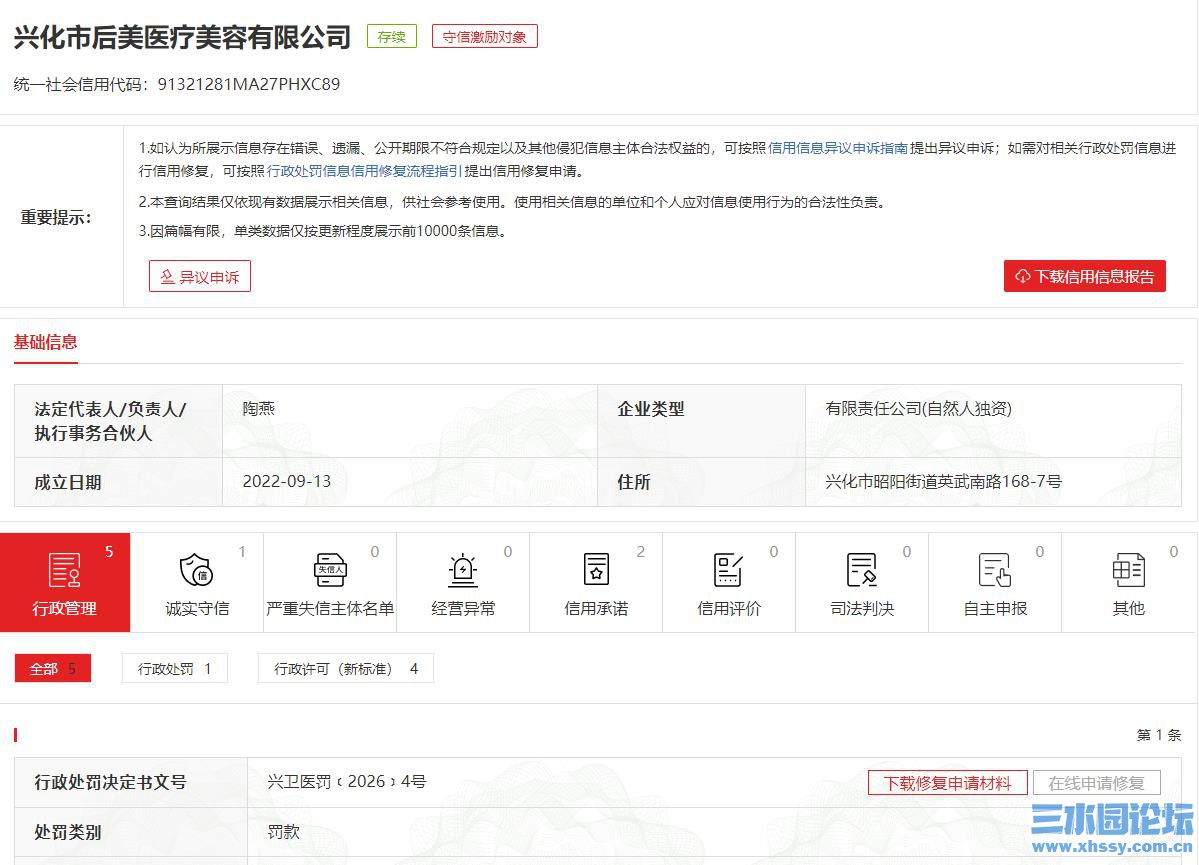This screenshot has height=865, width=1199.
Task: Click the 住所 field label
Action: point(634,483)
